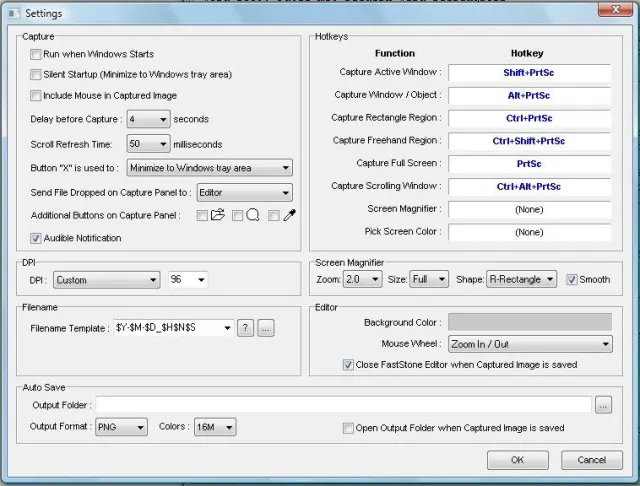Click the Capture Full Screen hotkey field
This screenshot has width=640, height=486.
[x=529, y=163]
